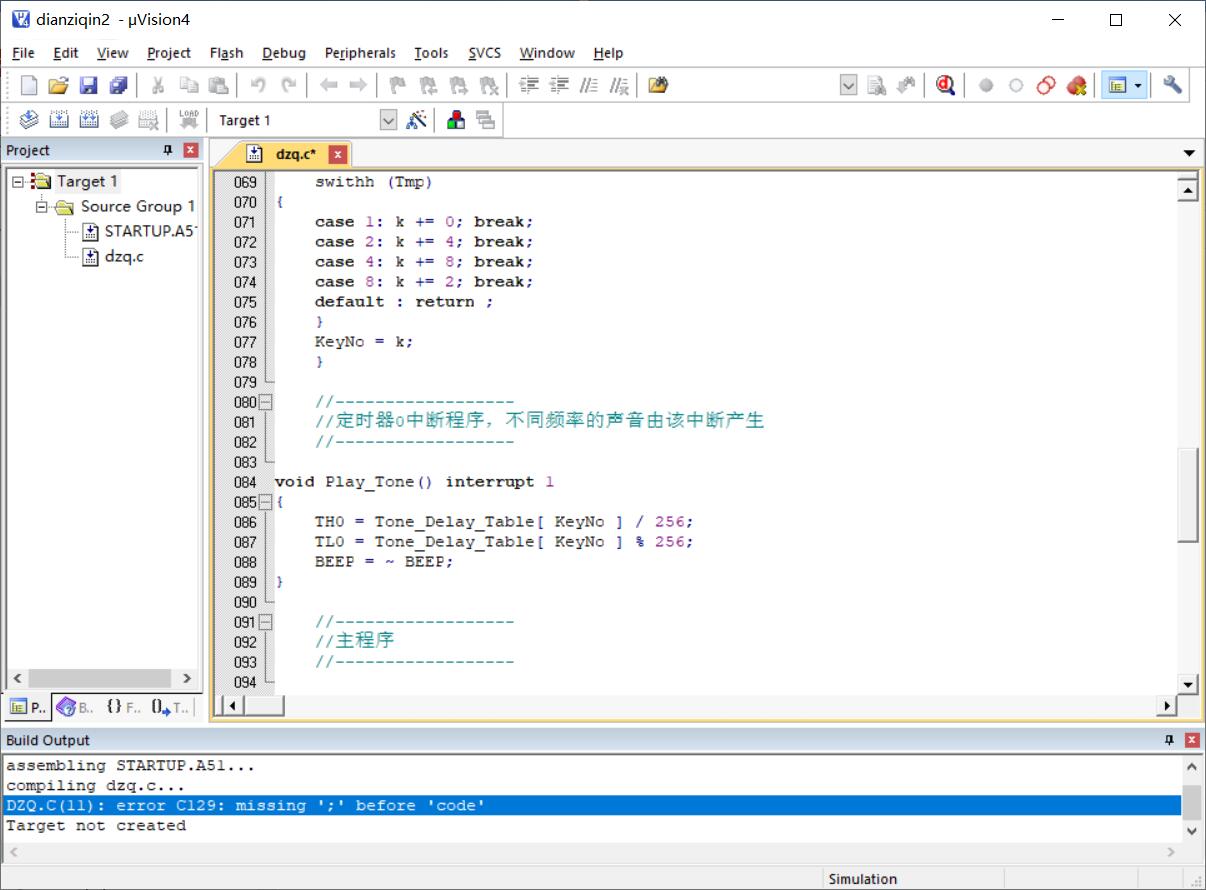Open the SVCS menu
The height and width of the screenshot is (890, 1206).
pos(484,53)
